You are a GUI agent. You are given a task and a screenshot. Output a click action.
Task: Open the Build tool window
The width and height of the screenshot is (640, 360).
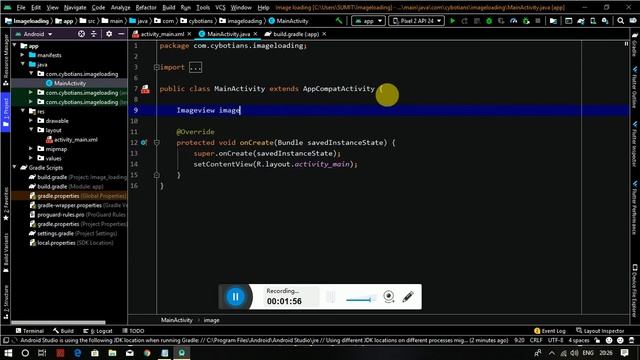point(63,331)
